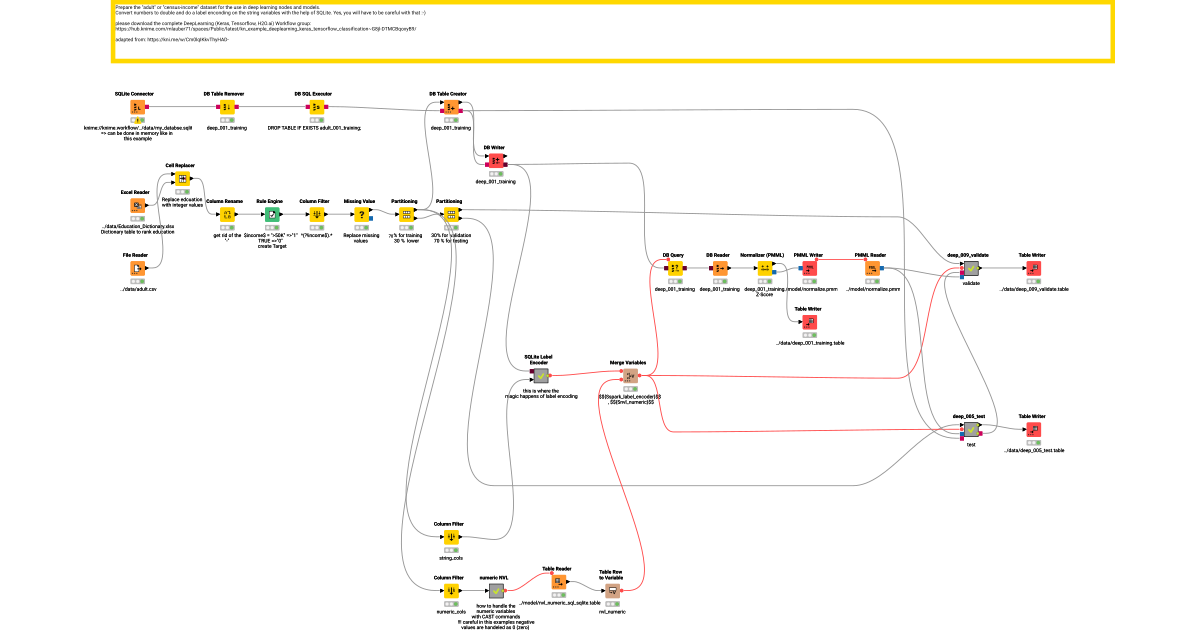Select the Merge Variables node
Image resolution: width=1200 pixels, height=630 pixels.
(x=630, y=374)
